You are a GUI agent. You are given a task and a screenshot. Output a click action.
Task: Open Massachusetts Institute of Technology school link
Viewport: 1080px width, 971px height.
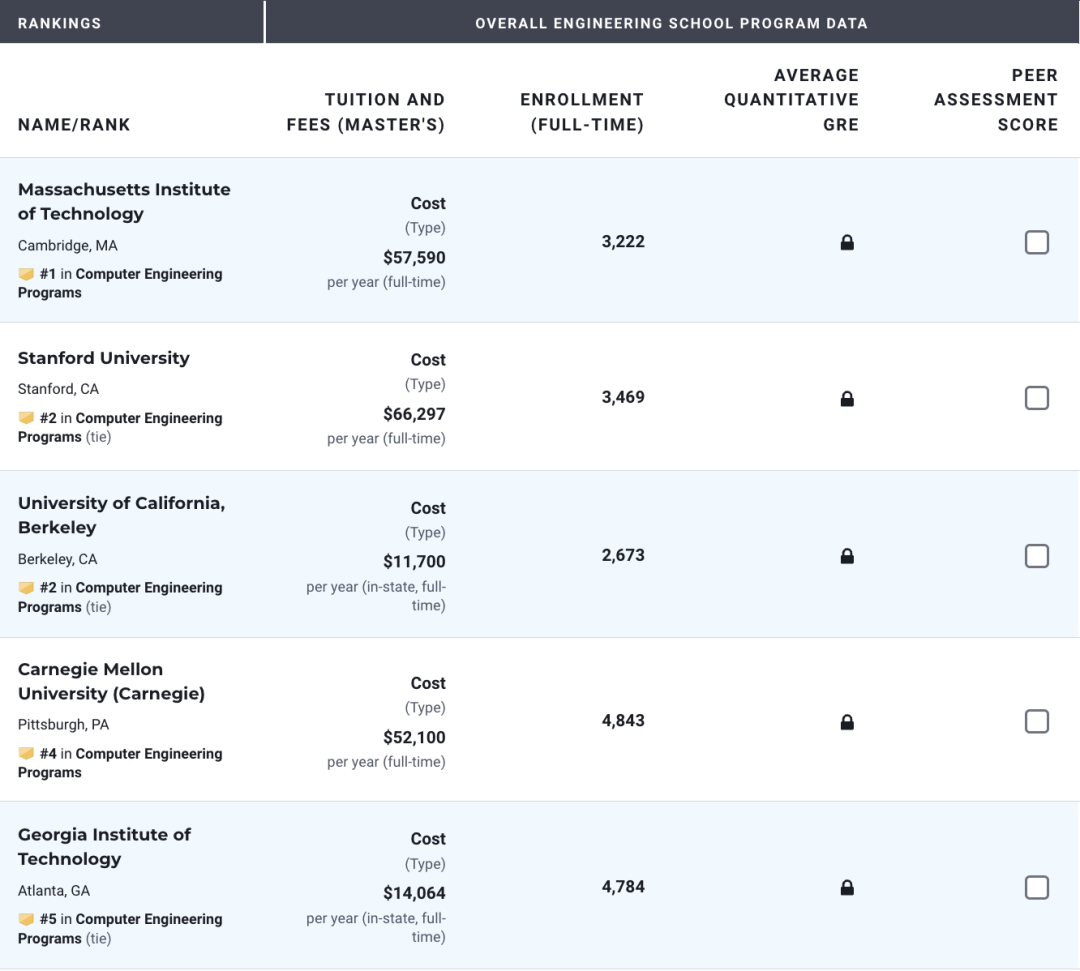[124, 202]
